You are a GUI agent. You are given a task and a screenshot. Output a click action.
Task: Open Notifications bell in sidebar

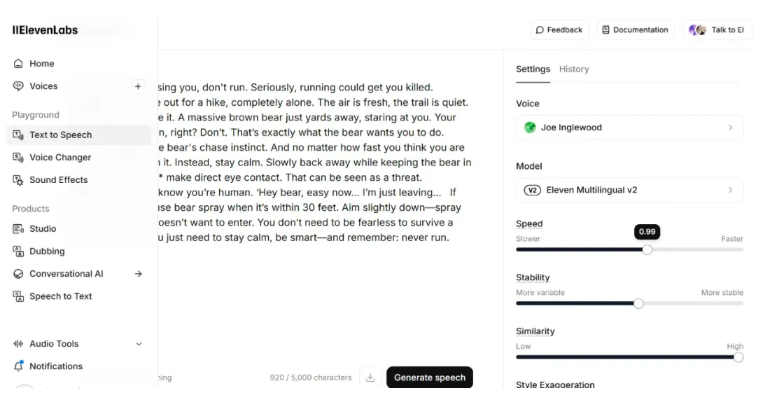(18, 366)
